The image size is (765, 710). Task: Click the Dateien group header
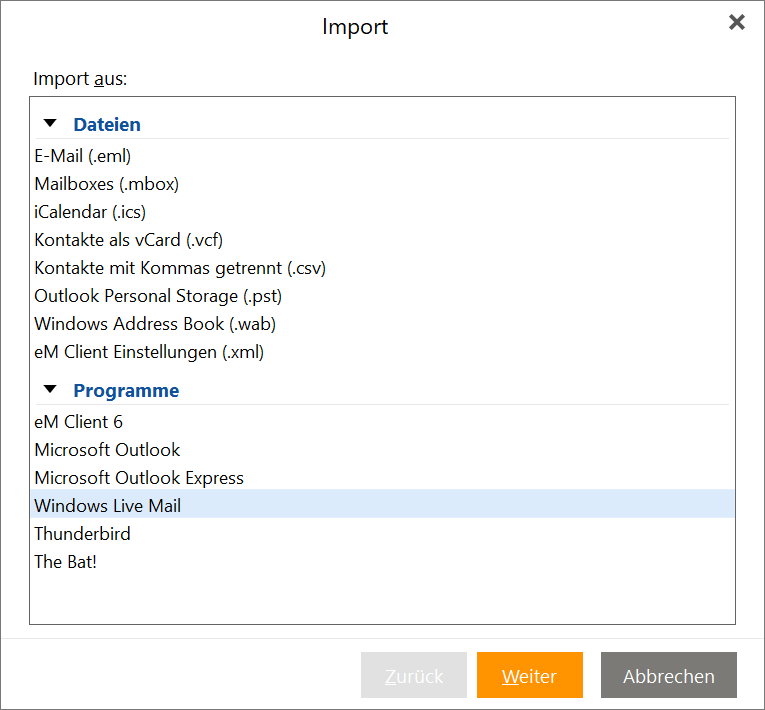point(107,124)
